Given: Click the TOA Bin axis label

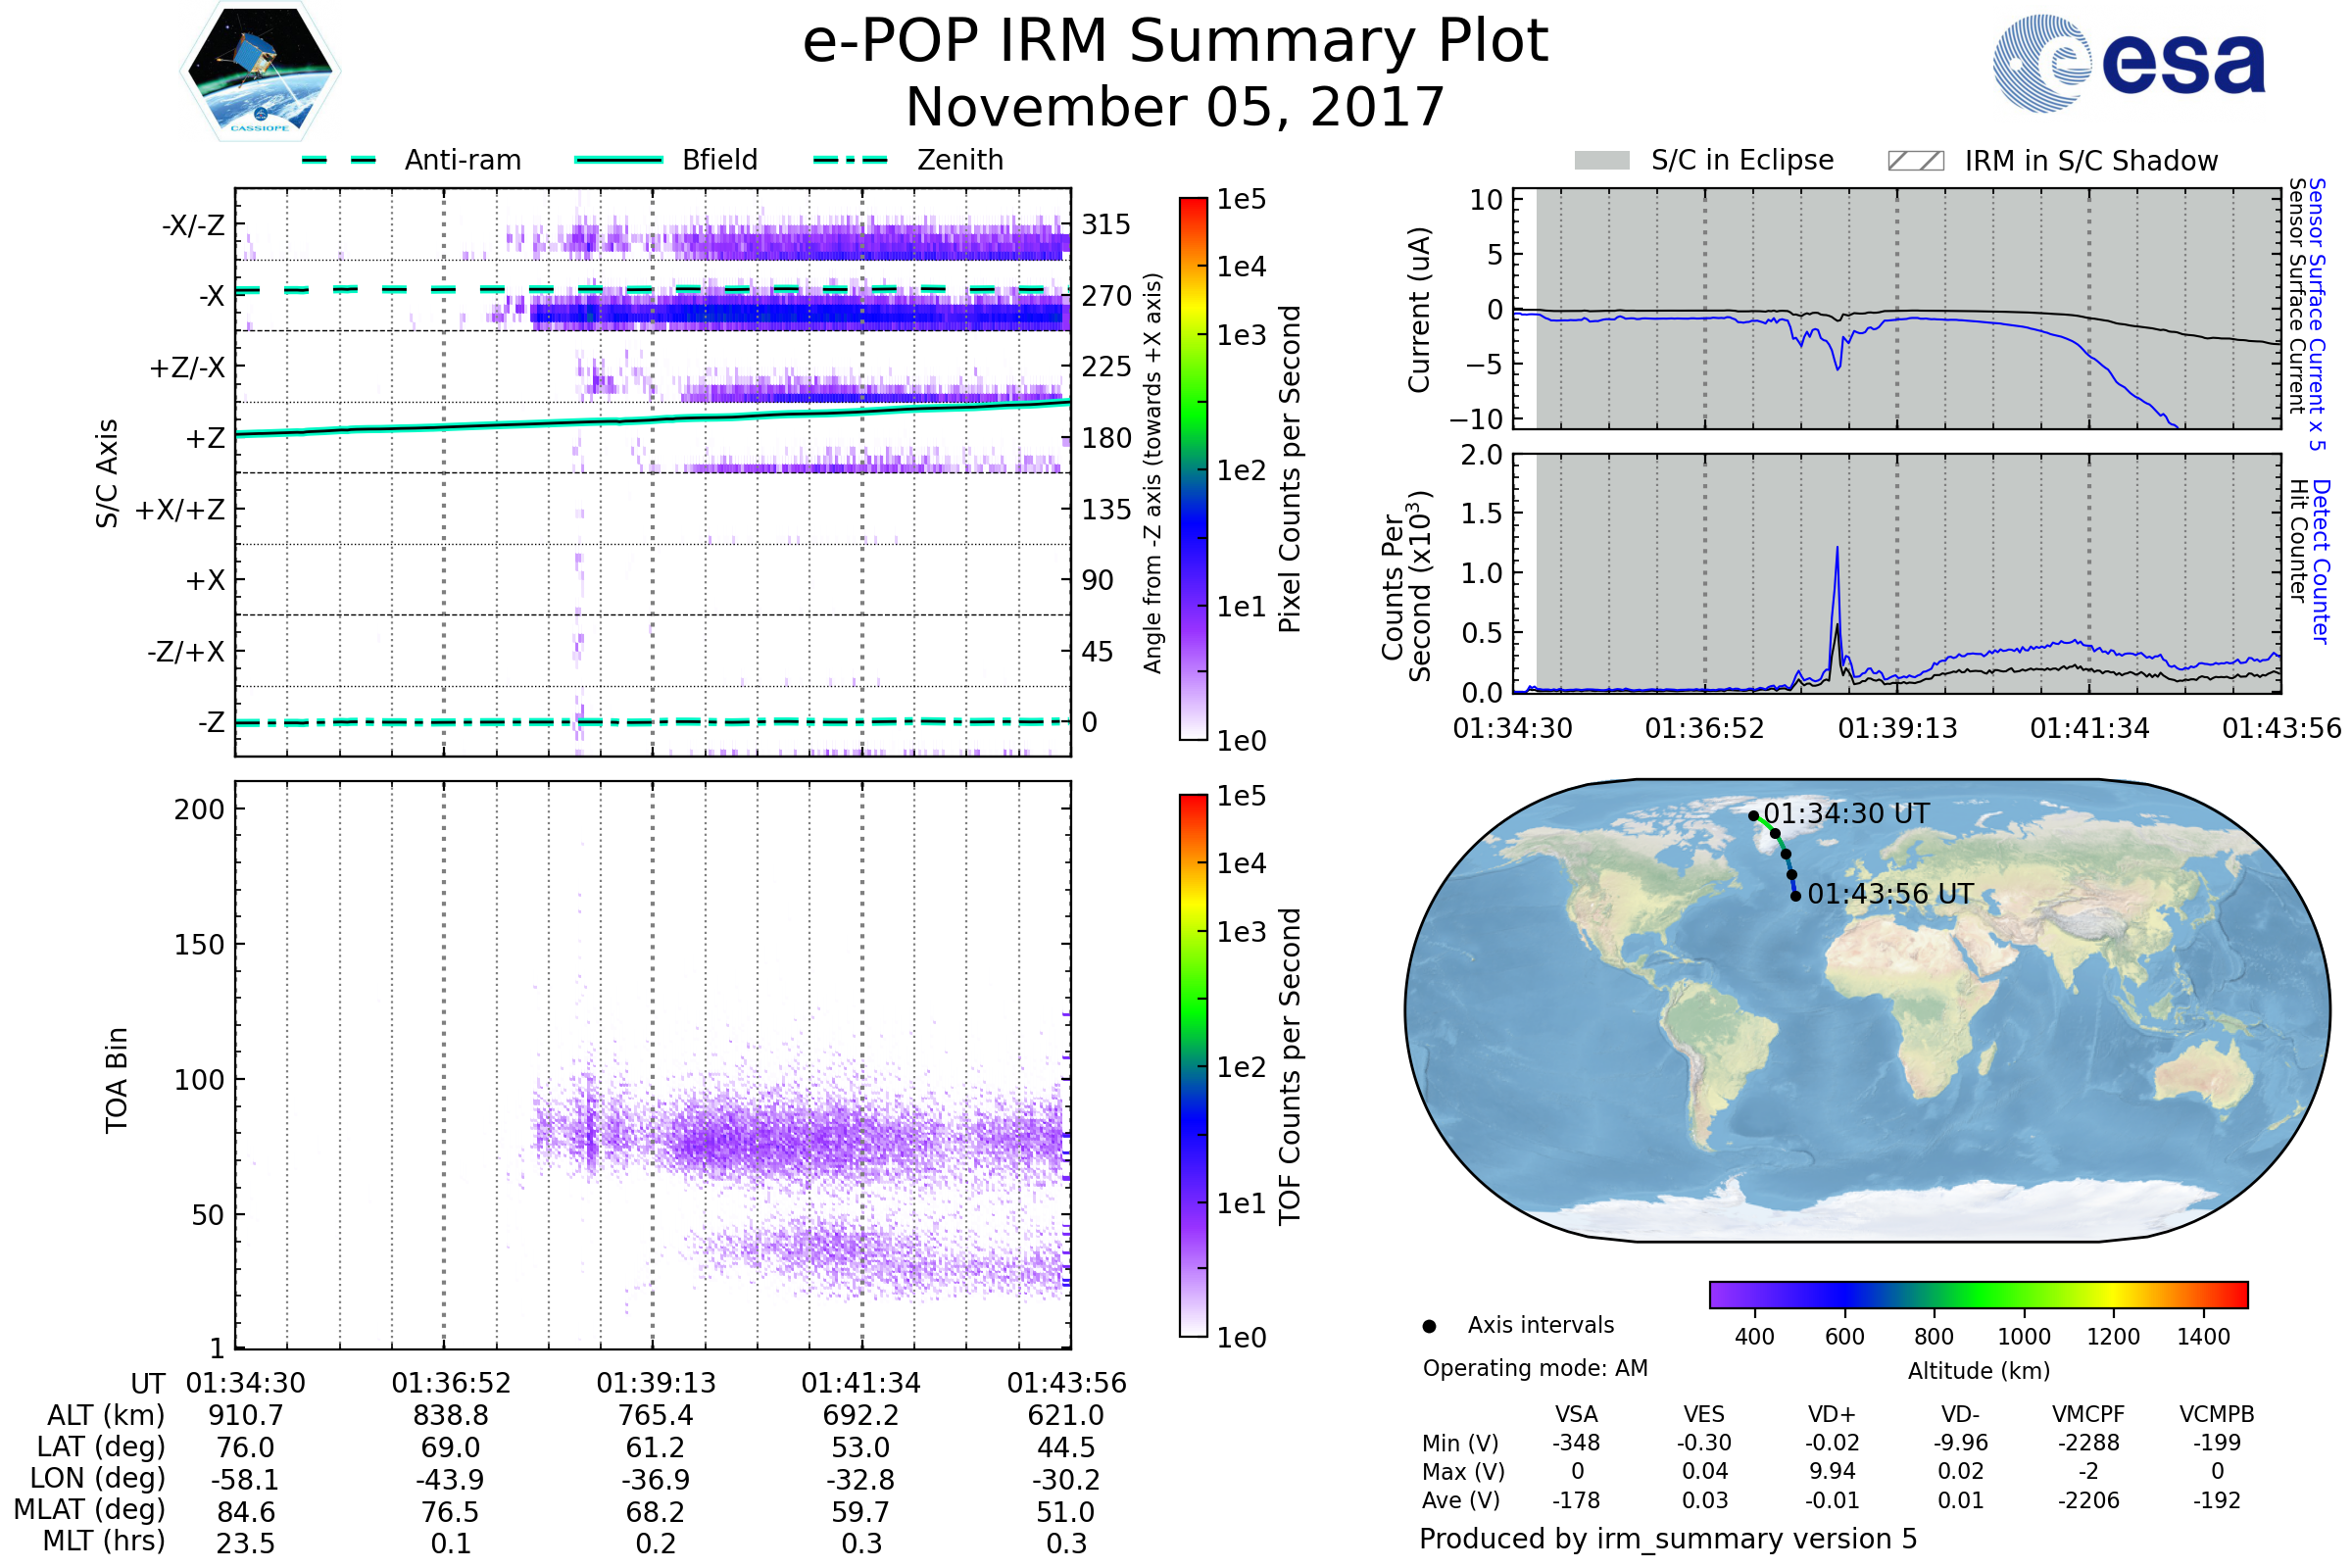Looking at the screenshot, I should [117, 1080].
